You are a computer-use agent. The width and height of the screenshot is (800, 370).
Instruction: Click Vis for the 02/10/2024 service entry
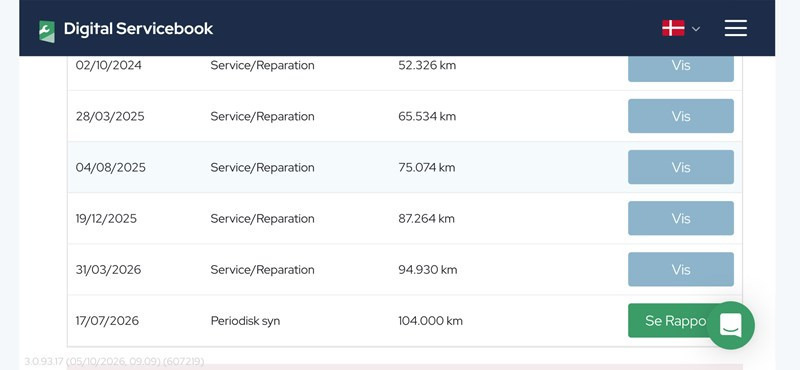681,68
